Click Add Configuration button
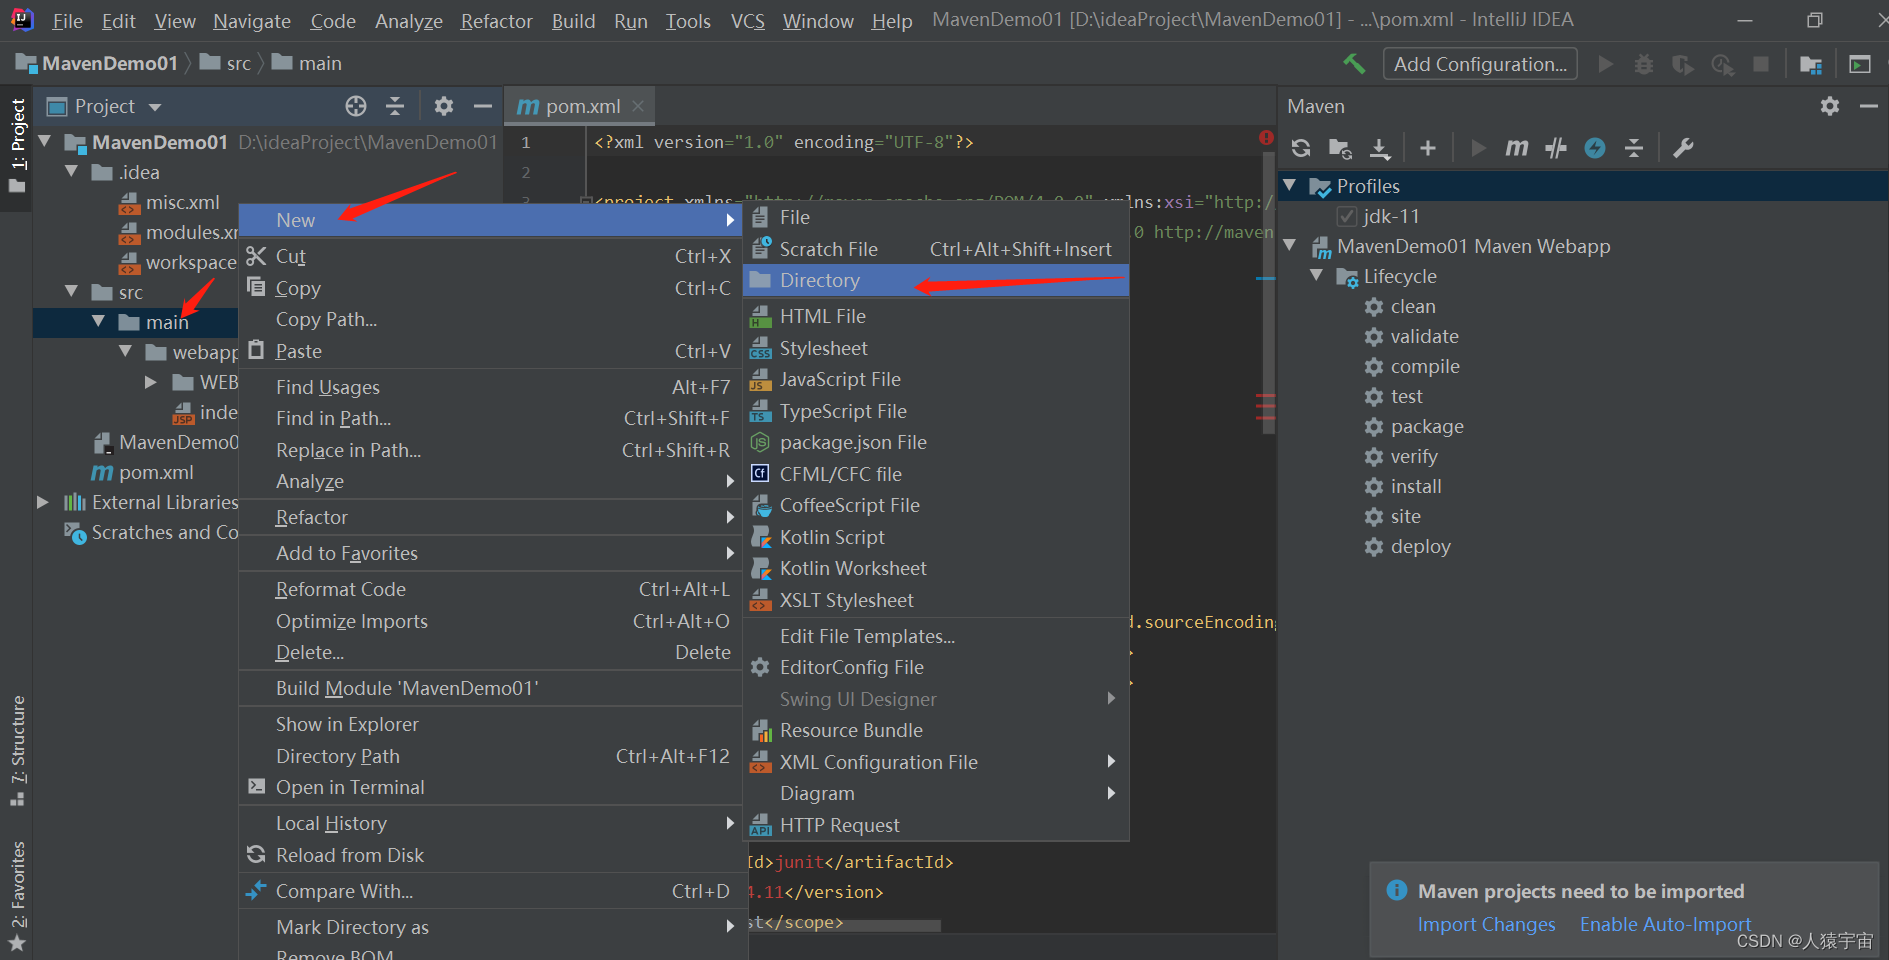The width and height of the screenshot is (1889, 960). pos(1480,64)
